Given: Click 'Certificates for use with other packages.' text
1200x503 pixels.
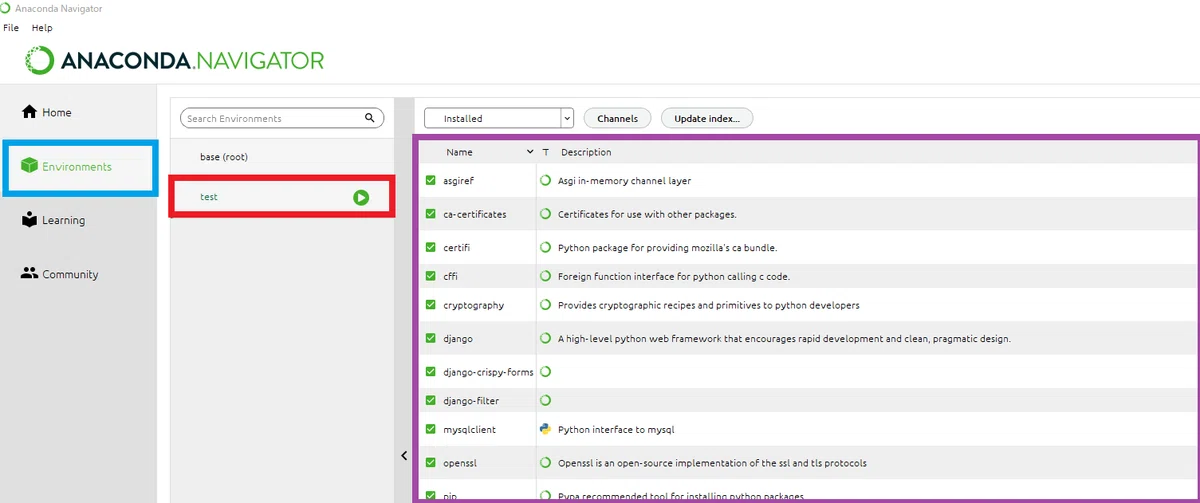Looking at the screenshot, I should pos(648,214).
